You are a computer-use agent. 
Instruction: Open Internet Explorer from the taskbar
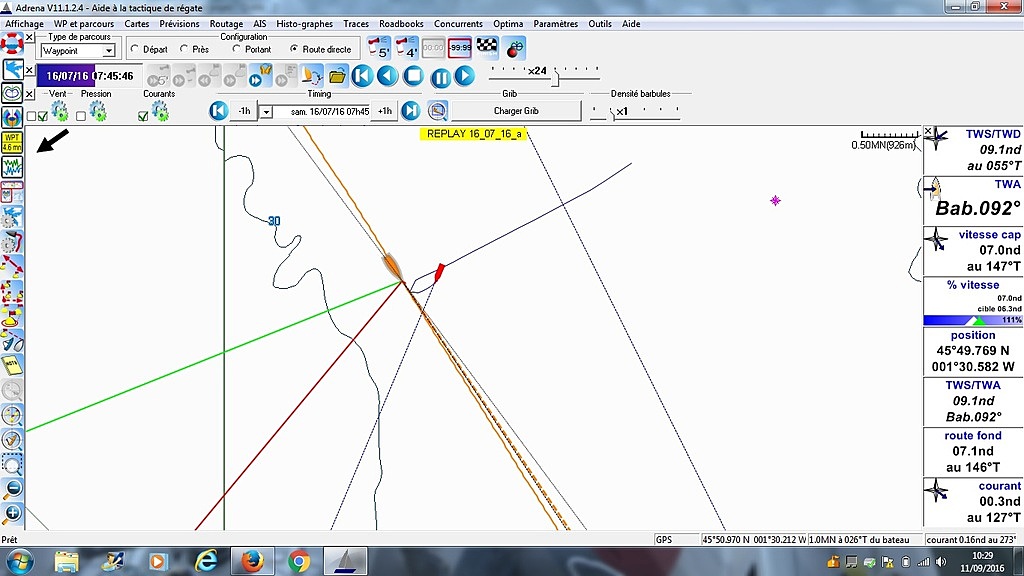pos(205,562)
